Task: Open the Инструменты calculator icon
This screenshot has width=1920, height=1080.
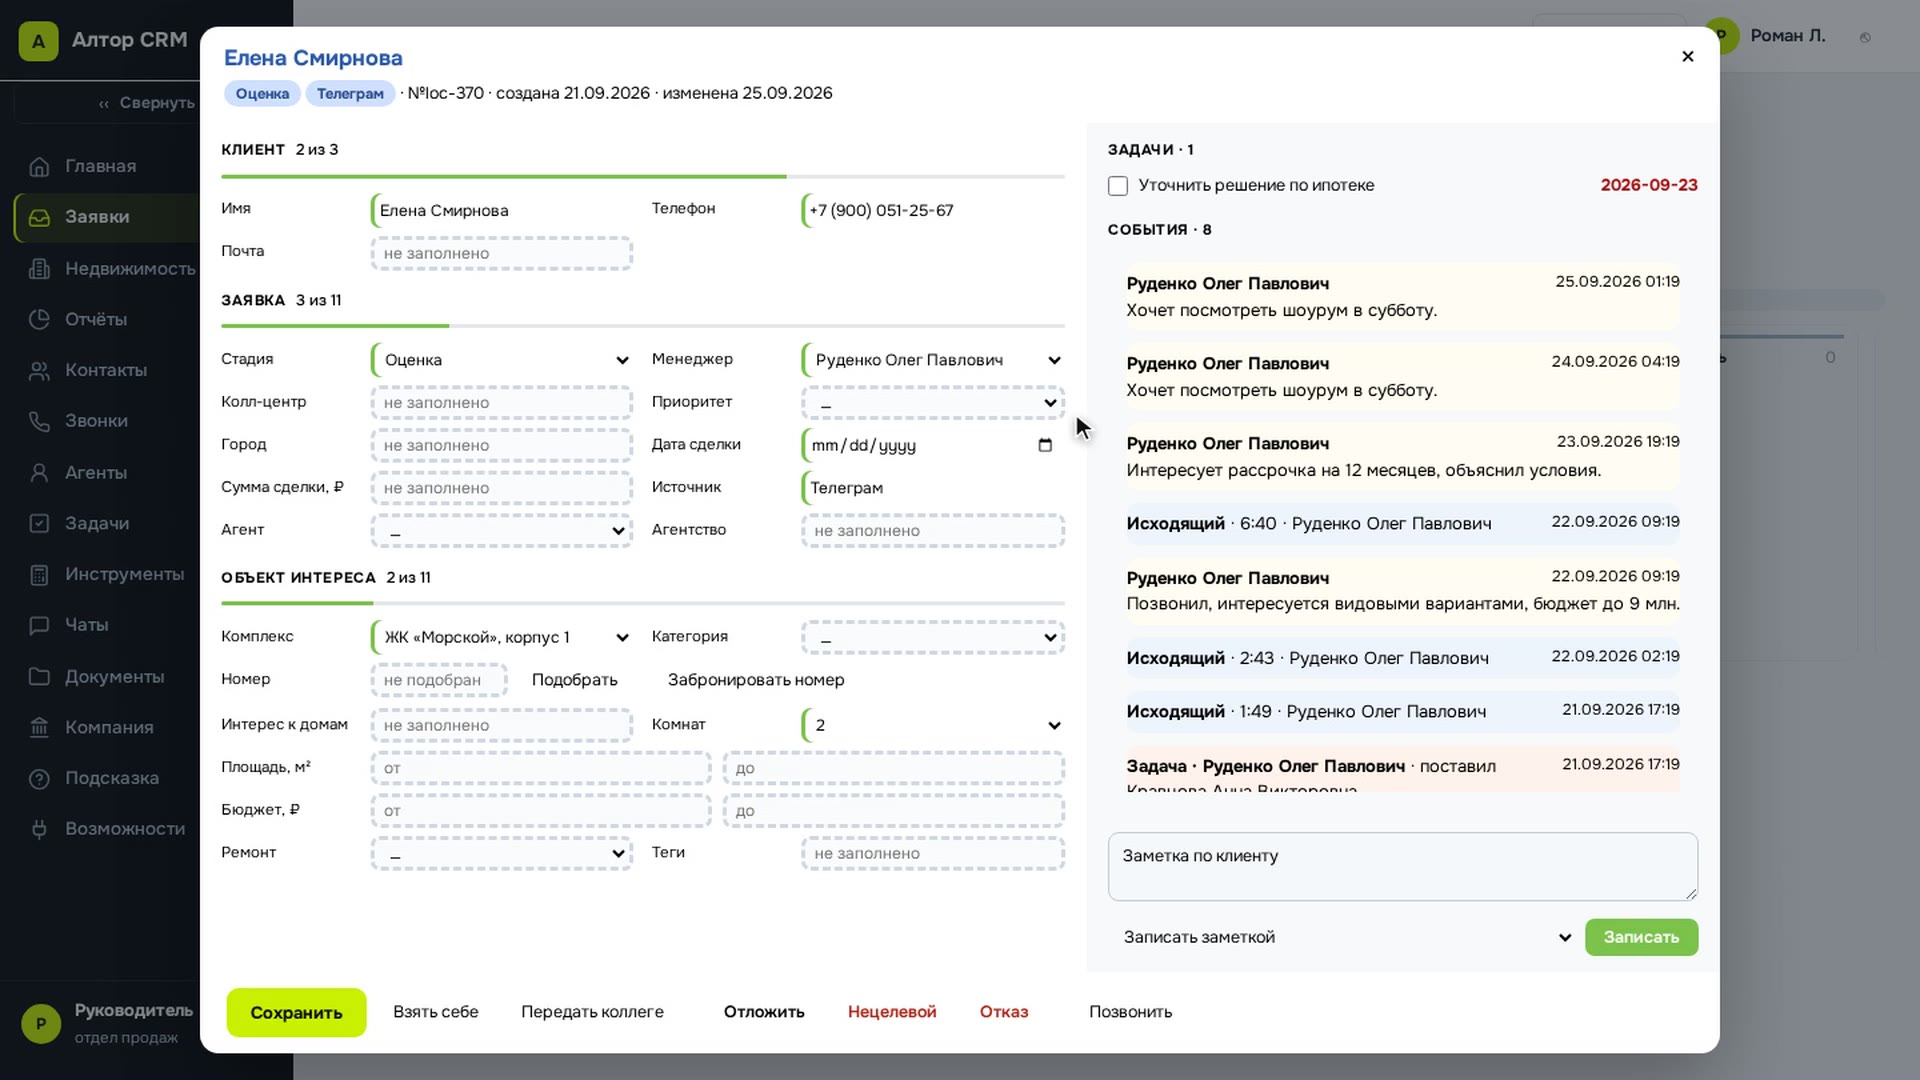Action: coord(39,574)
